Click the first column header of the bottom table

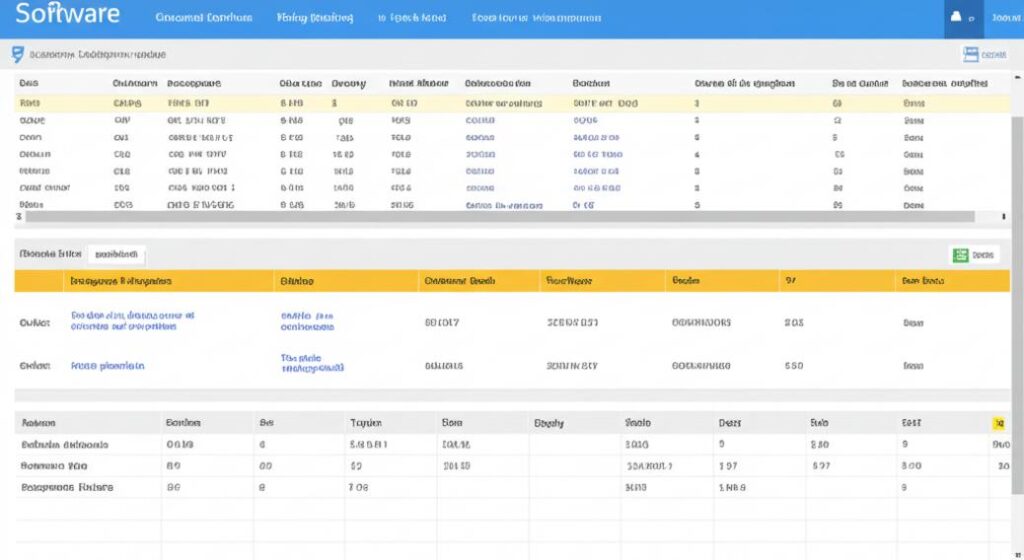pyautogui.click(x=38, y=423)
